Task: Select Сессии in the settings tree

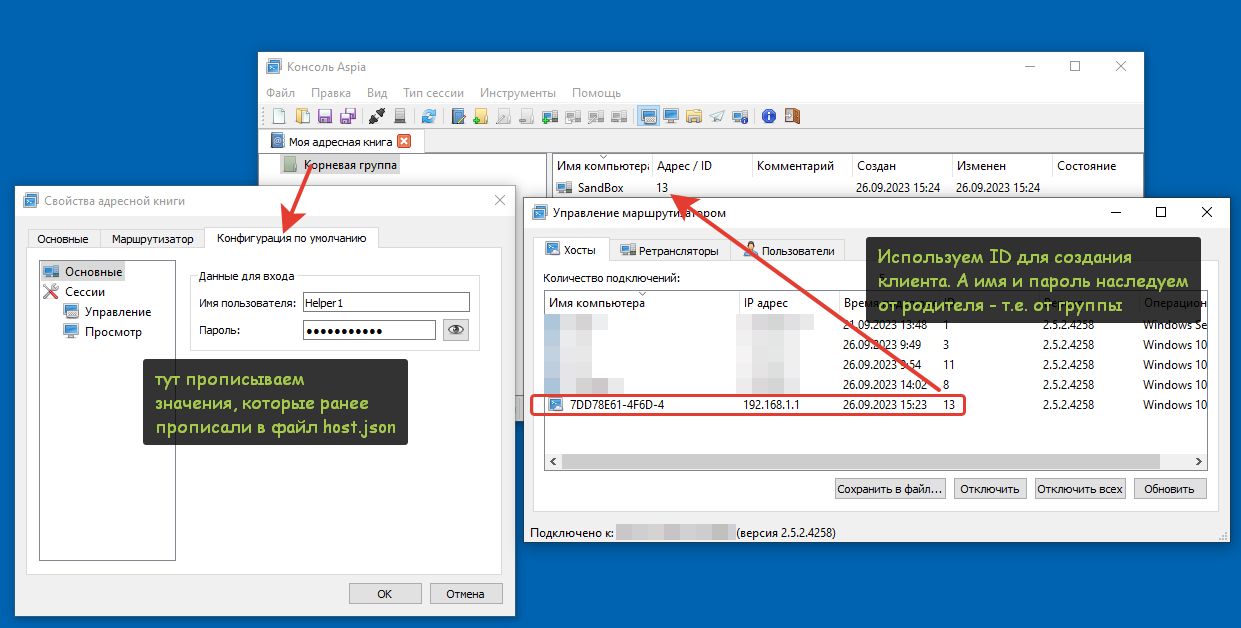Action: coord(85,292)
